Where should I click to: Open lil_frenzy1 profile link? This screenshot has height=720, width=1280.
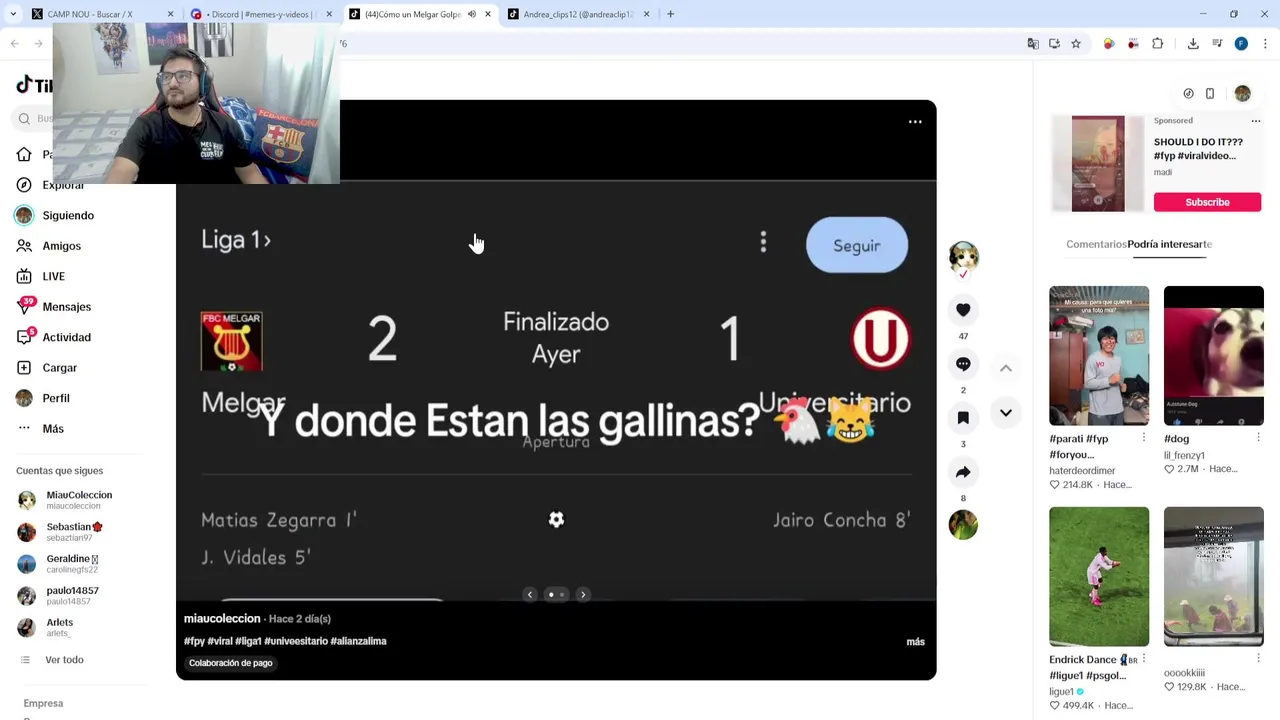point(1184,455)
